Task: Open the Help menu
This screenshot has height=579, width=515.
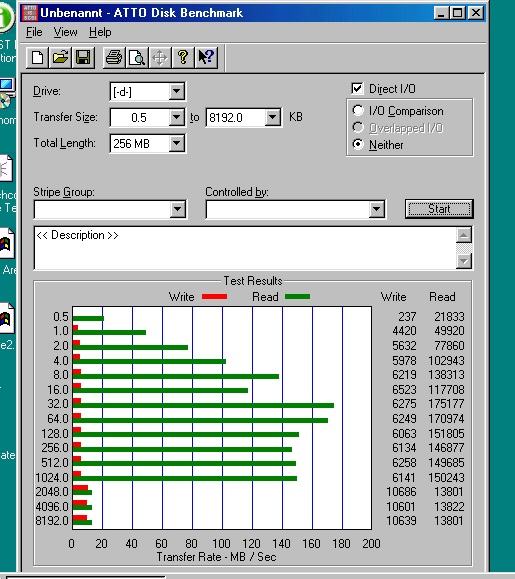Action: 100,32
